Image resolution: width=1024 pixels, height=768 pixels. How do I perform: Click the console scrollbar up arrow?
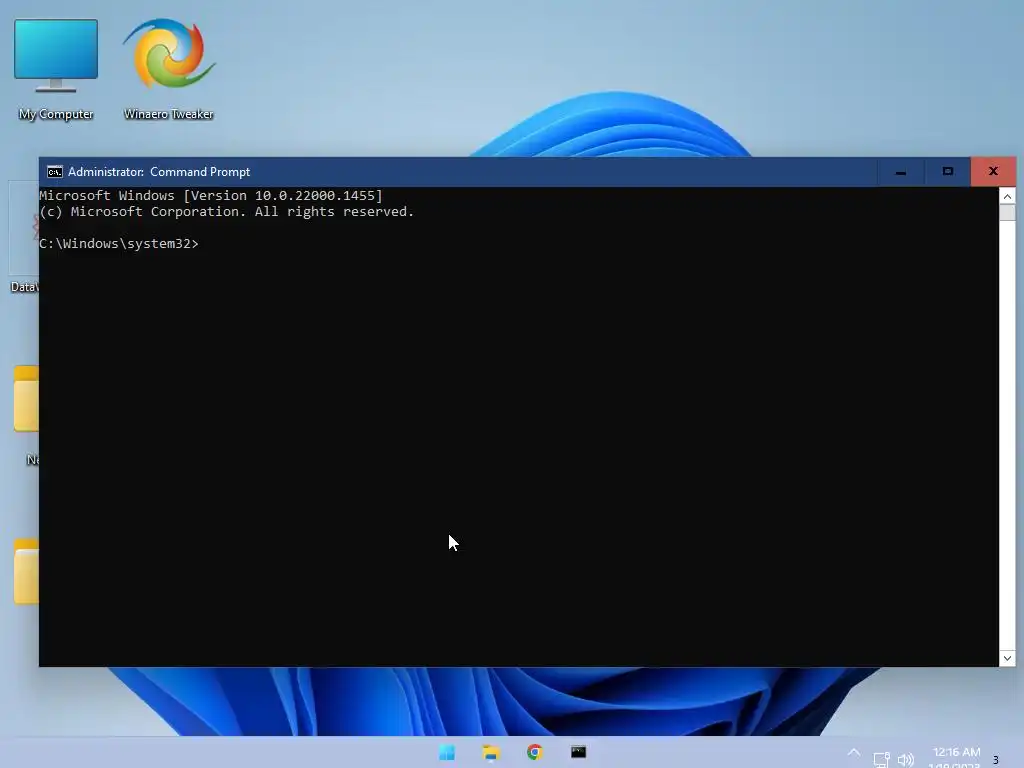click(x=1007, y=196)
